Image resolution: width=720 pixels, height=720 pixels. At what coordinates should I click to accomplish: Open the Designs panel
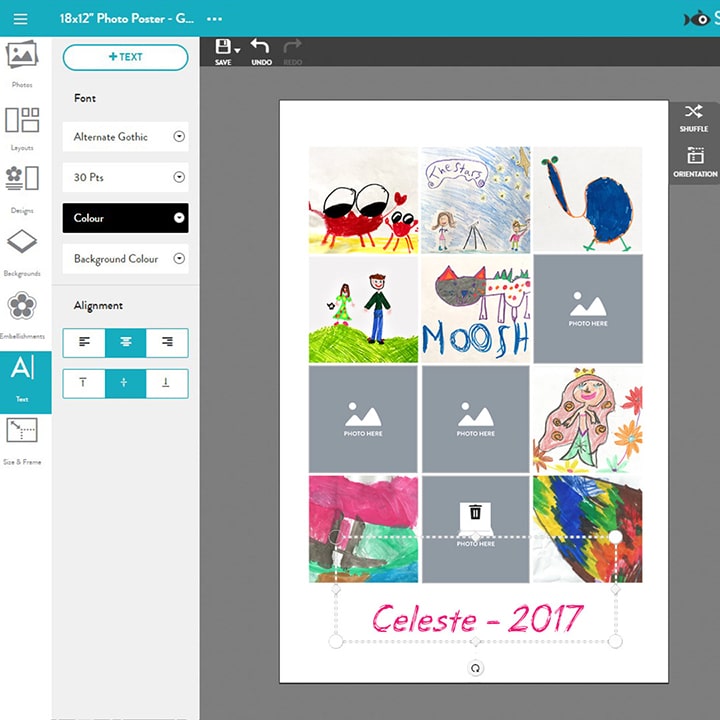(22, 190)
